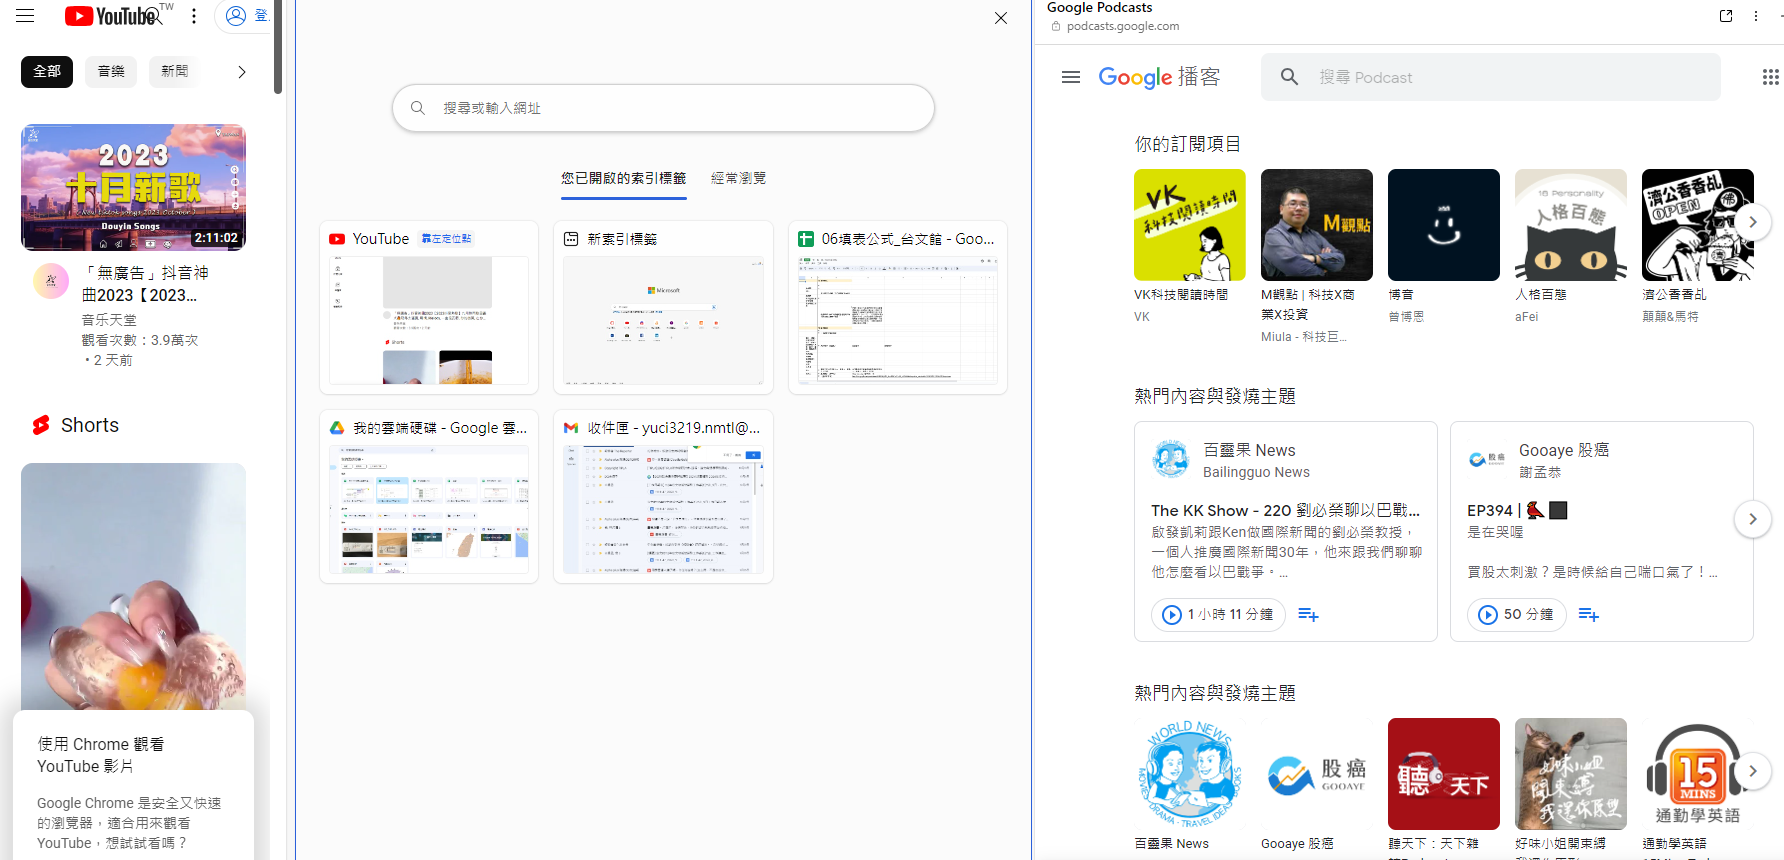
Task: Open Google Podcasts window options menu
Action: (1756, 16)
